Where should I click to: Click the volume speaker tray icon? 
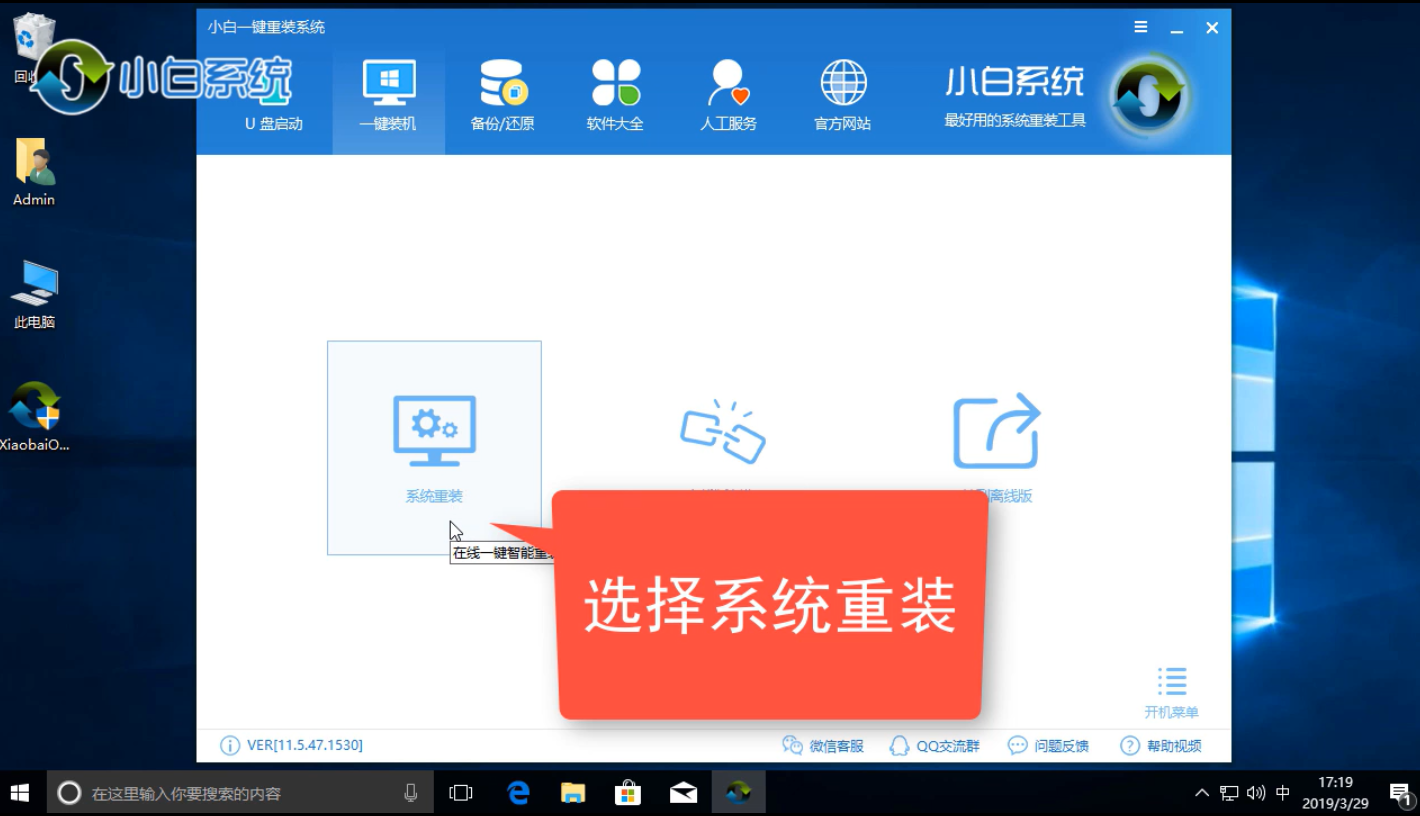(x=1256, y=793)
